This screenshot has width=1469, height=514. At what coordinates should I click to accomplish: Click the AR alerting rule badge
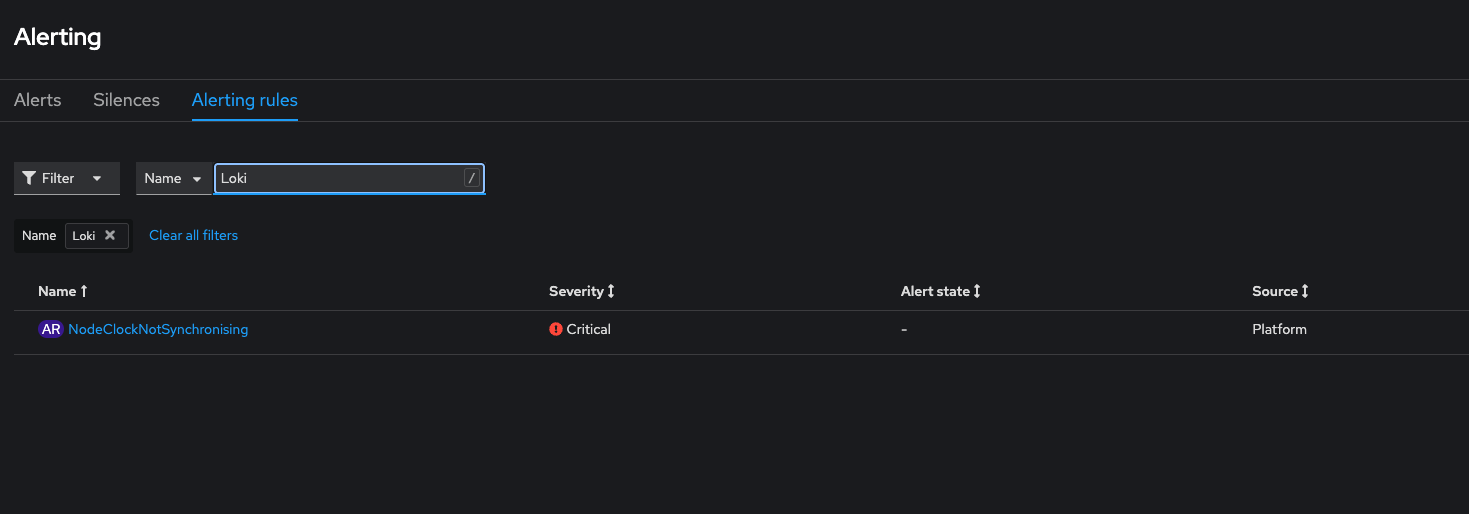pyautogui.click(x=50, y=329)
